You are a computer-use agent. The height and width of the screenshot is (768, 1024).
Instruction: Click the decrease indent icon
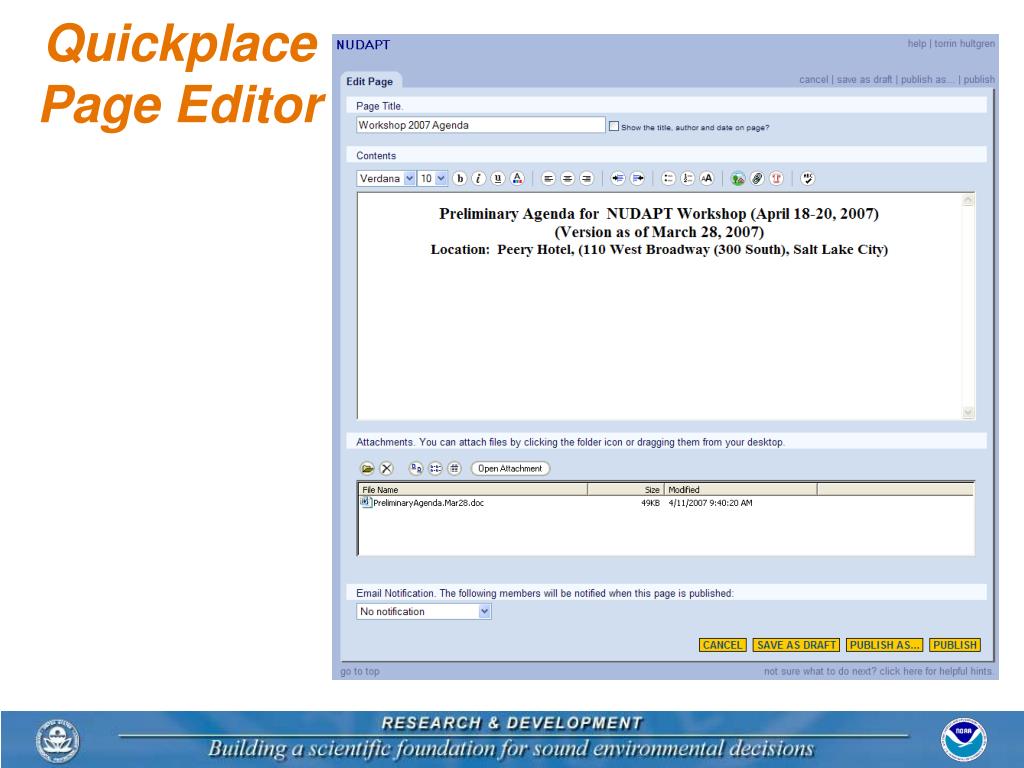pyautogui.click(x=618, y=178)
